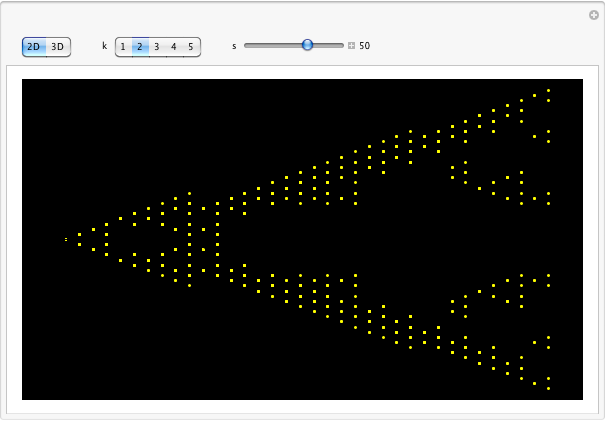Click the black gap in the middle-right of the plot
This screenshot has width=605, height=422.
[500, 240]
